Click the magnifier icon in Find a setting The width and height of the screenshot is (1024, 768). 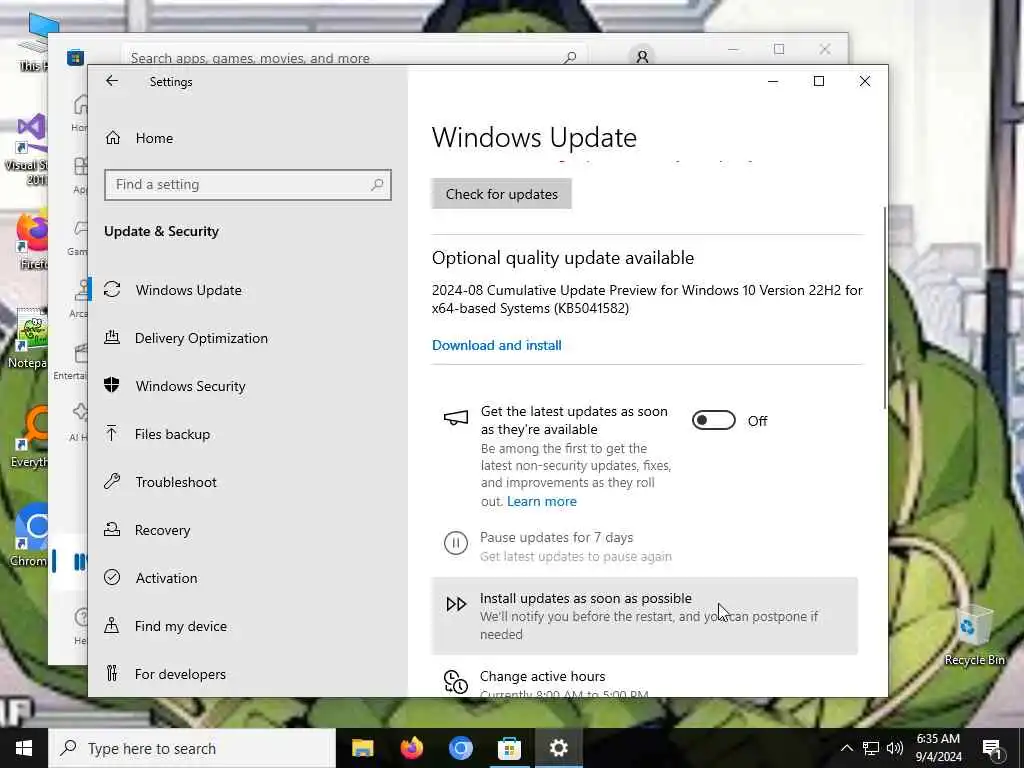pyautogui.click(x=377, y=185)
